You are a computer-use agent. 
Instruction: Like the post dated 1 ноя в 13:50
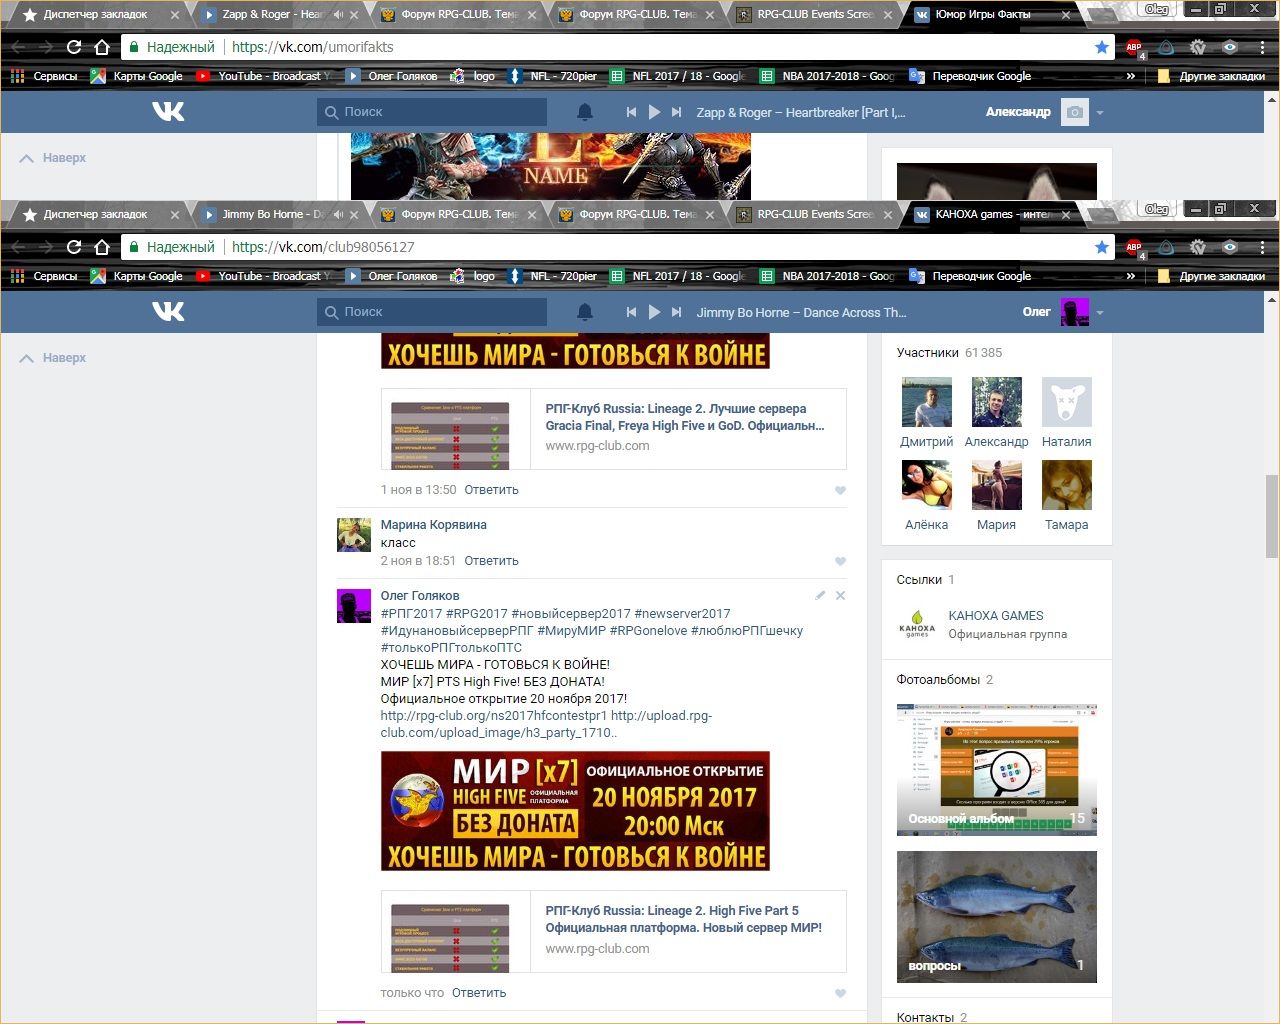(x=840, y=490)
